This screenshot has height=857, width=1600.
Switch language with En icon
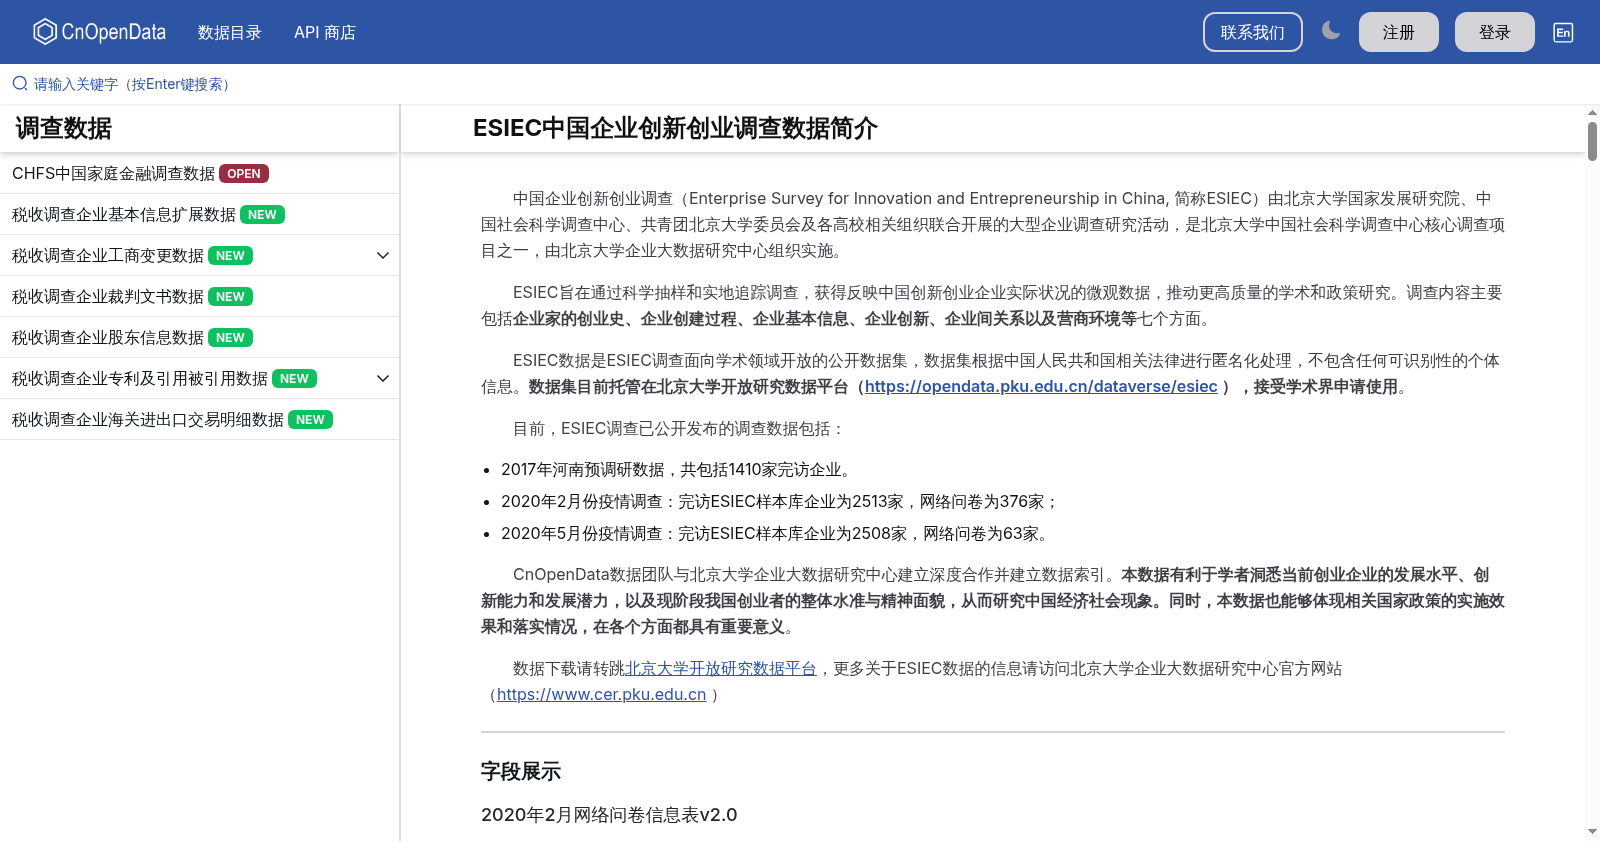tap(1563, 32)
